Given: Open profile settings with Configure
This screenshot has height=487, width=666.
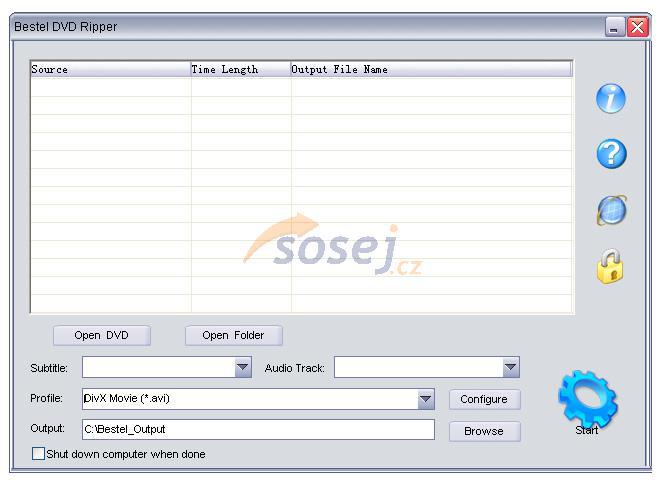Looking at the screenshot, I should click(x=484, y=400).
